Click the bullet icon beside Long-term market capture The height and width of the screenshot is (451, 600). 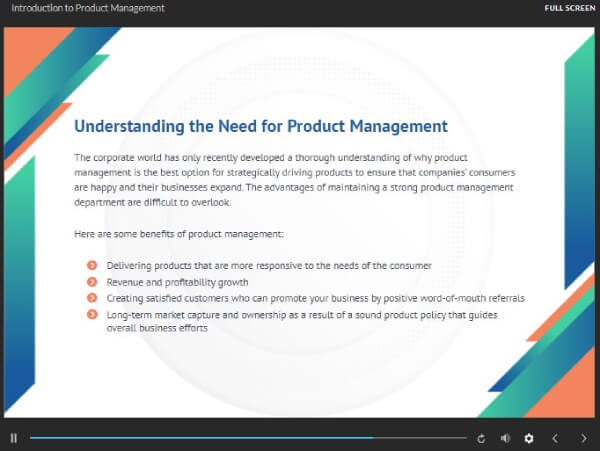(x=92, y=315)
